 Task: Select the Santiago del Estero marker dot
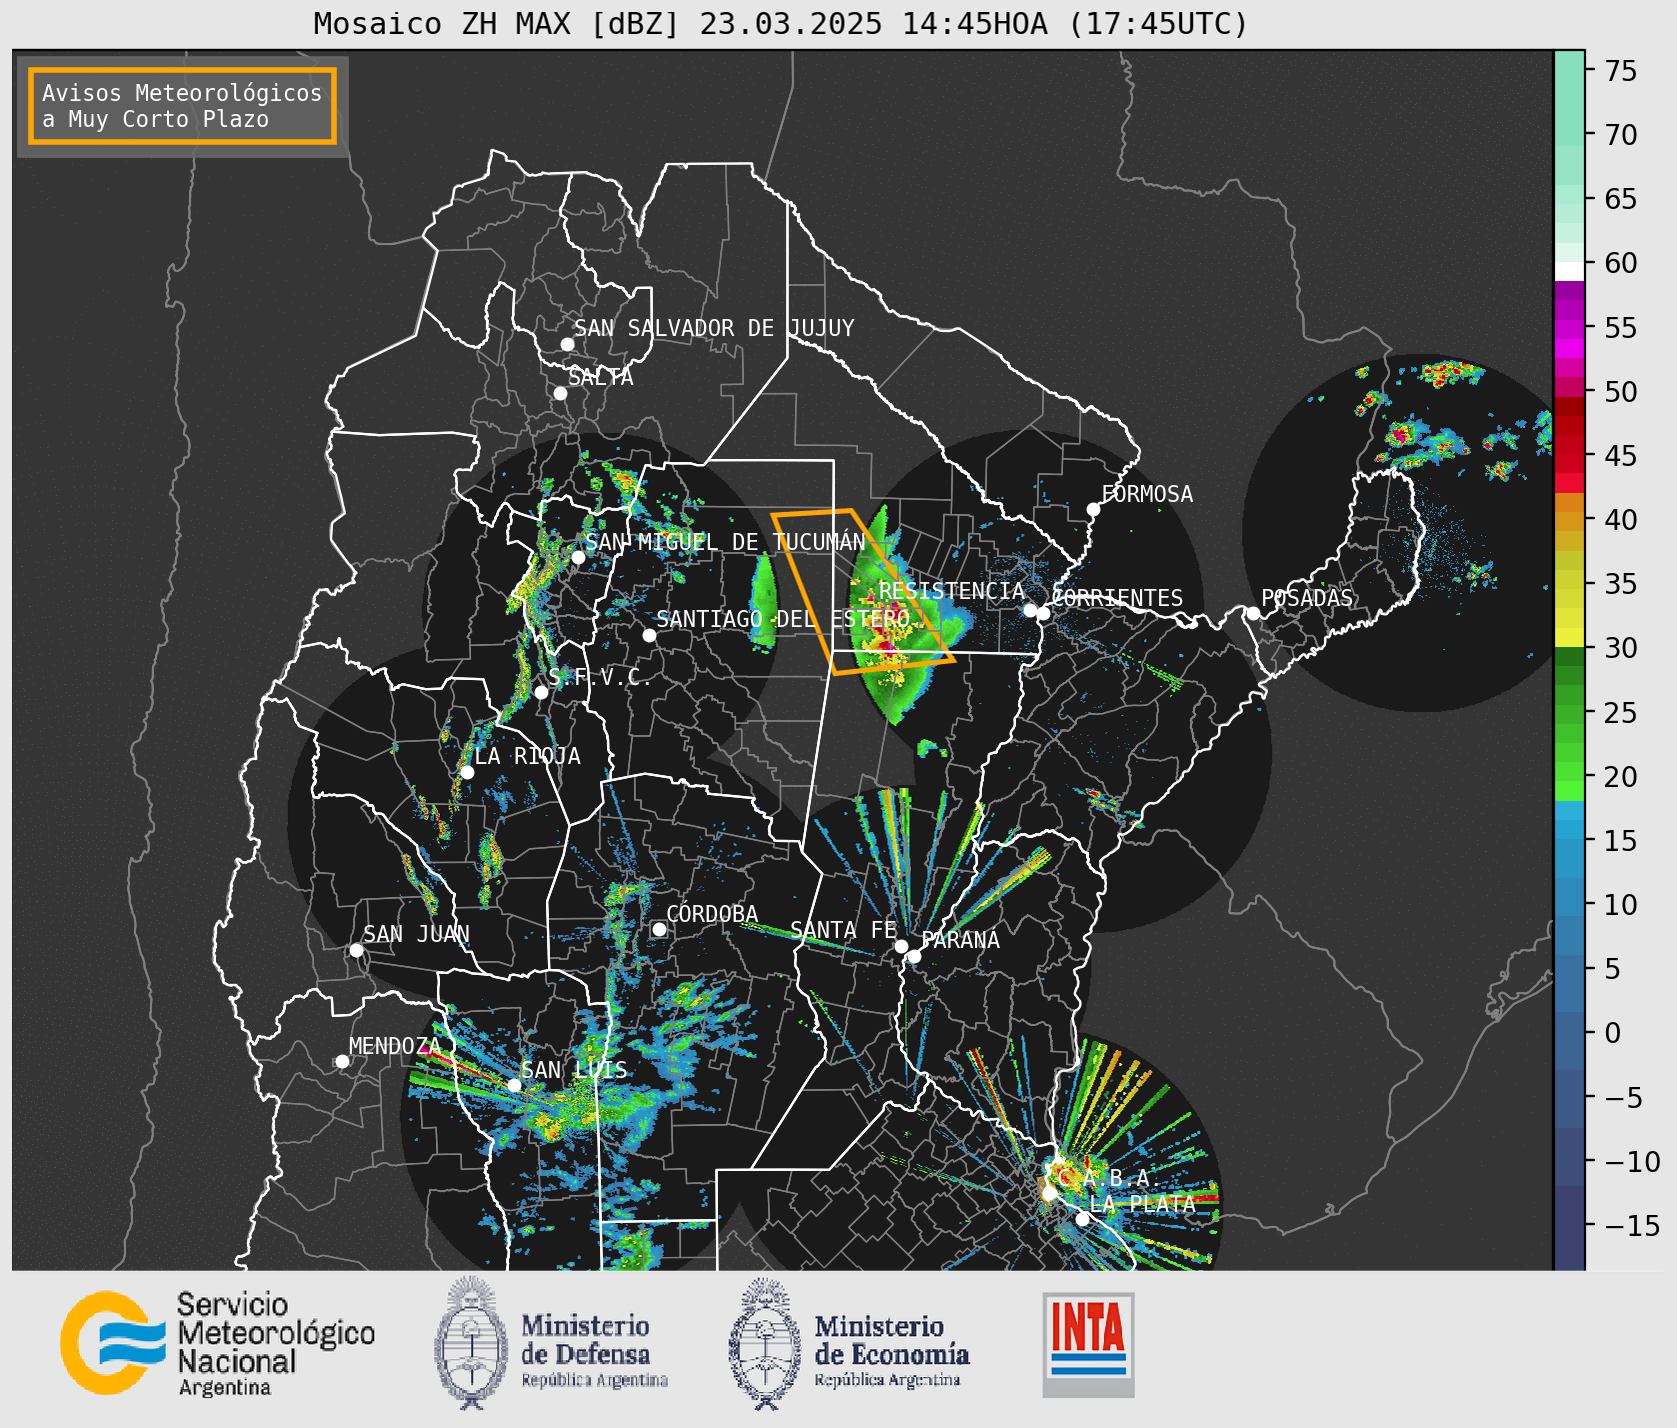(x=649, y=635)
